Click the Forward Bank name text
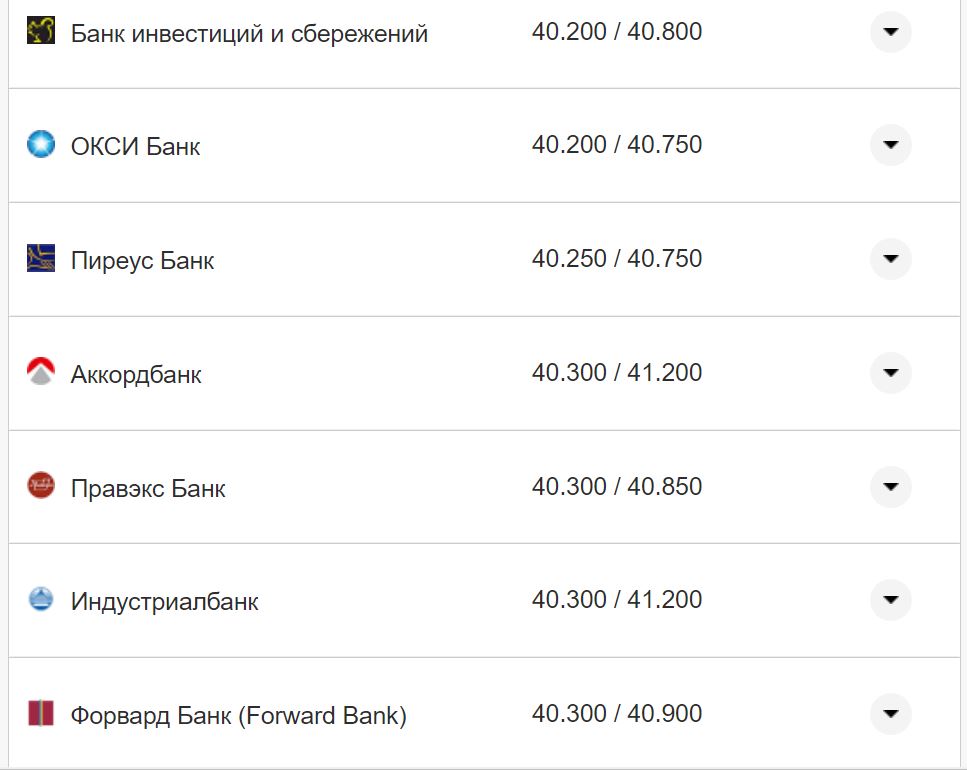The height and width of the screenshot is (770, 967). (237, 715)
